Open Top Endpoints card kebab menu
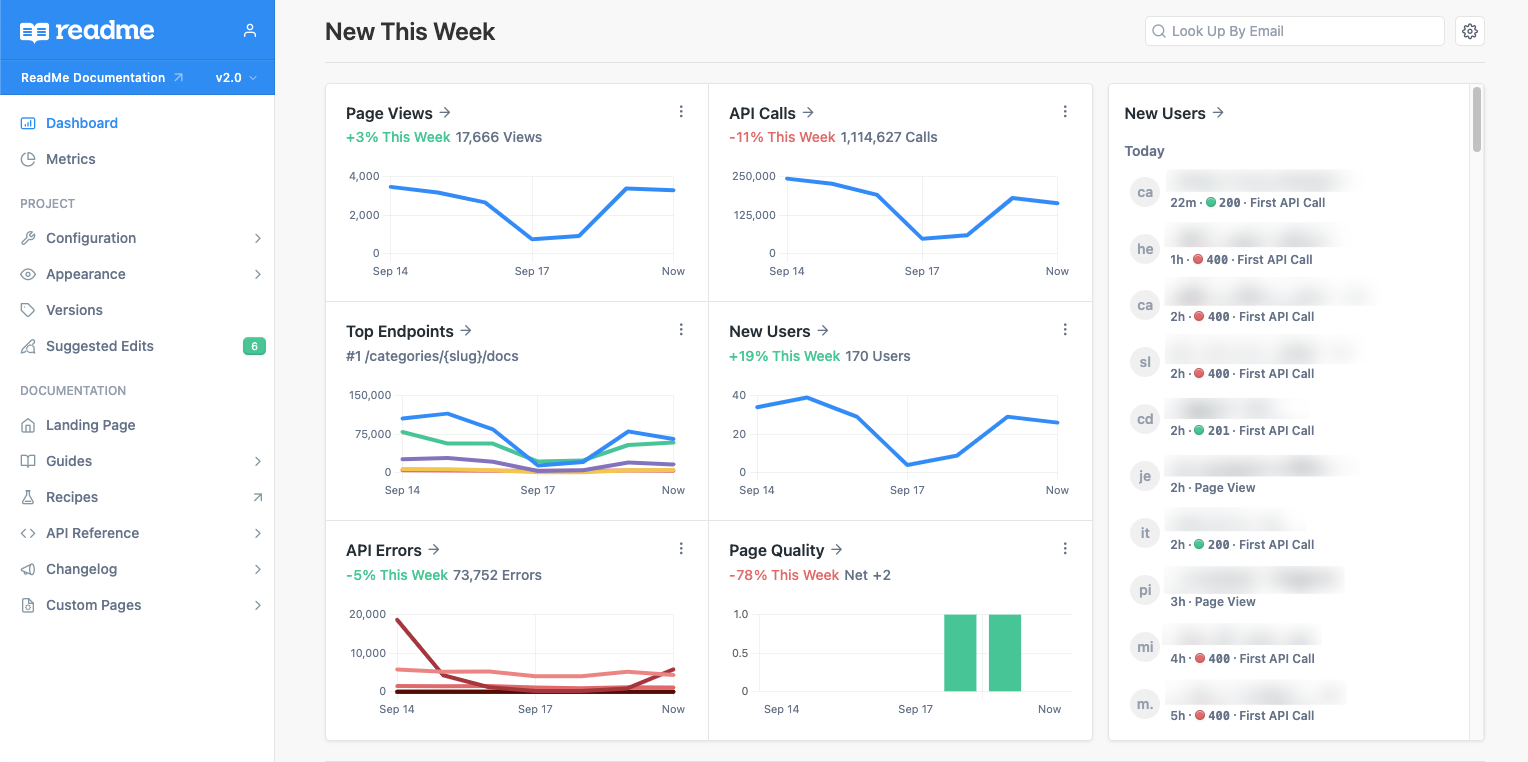This screenshot has height=762, width=1528. coord(682,330)
